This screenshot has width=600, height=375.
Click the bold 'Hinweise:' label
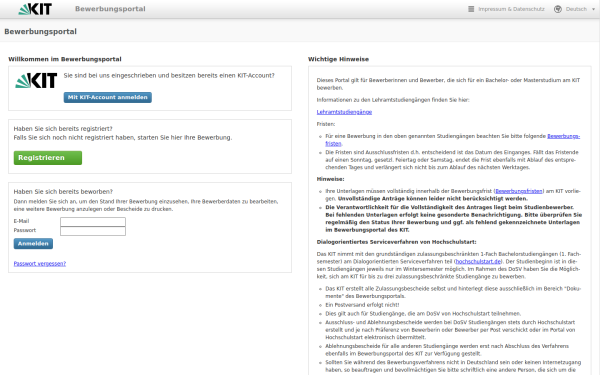coord(330,179)
